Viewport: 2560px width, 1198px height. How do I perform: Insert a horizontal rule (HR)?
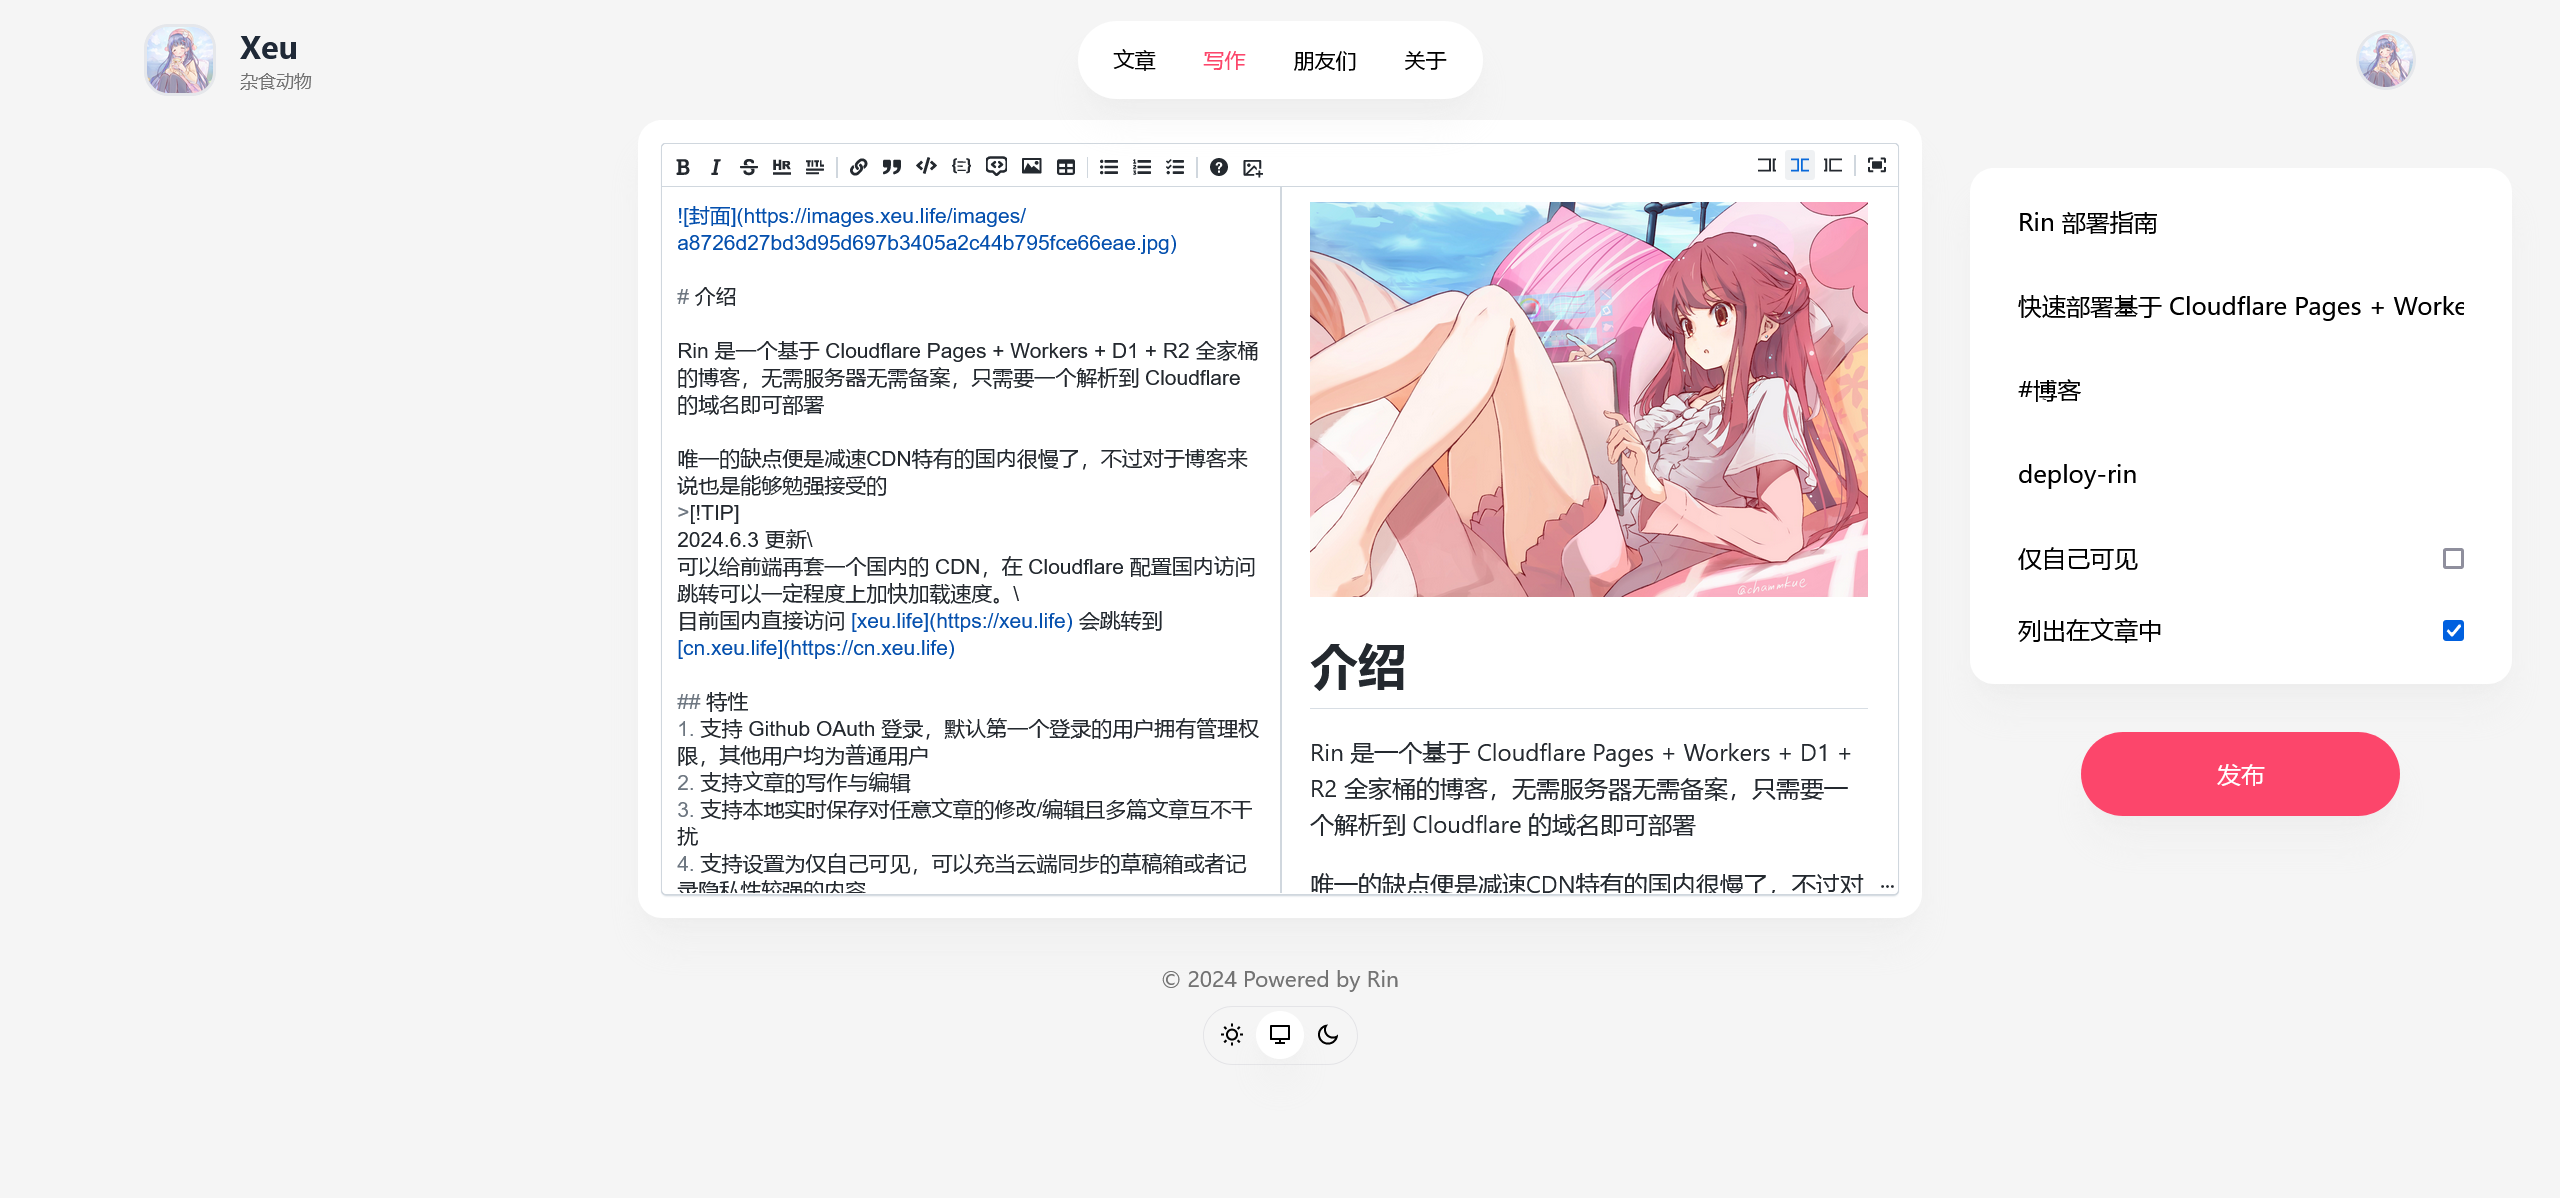(x=782, y=167)
